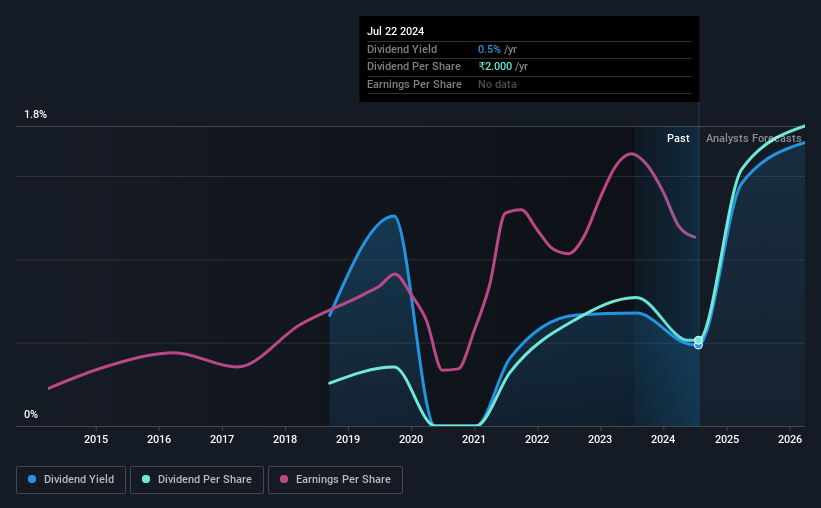Click the Earnings Per Share tooltip row
The width and height of the screenshot is (821, 508).
pos(529,84)
